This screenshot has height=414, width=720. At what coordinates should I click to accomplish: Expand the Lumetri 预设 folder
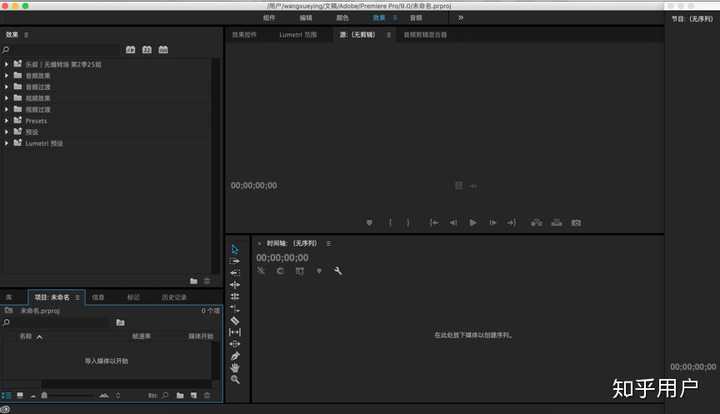point(6,143)
